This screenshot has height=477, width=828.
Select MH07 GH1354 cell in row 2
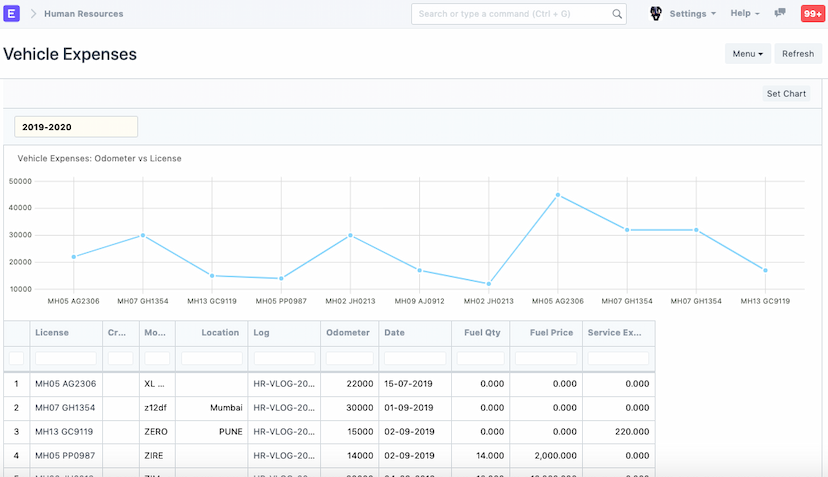66,408
